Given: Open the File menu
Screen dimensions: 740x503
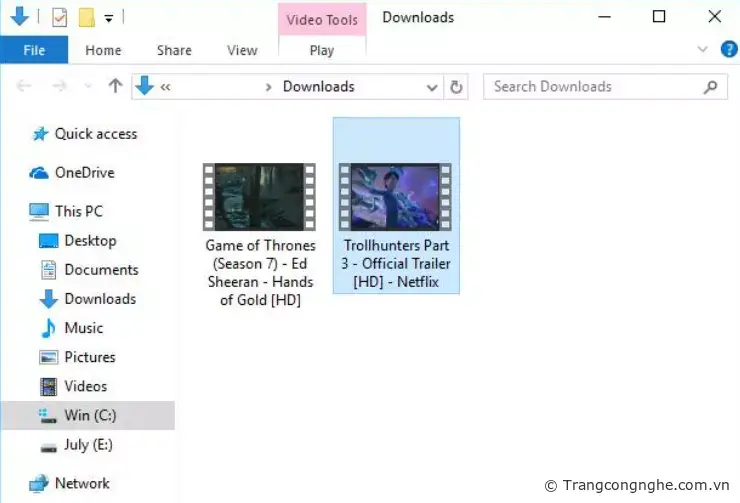Looking at the screenshot, I should pyautogui.click(x=34, y=50).
